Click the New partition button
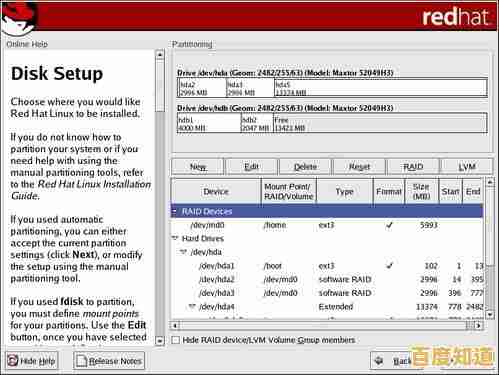Viewport: 499px width, 375px height. pos(197,167)
